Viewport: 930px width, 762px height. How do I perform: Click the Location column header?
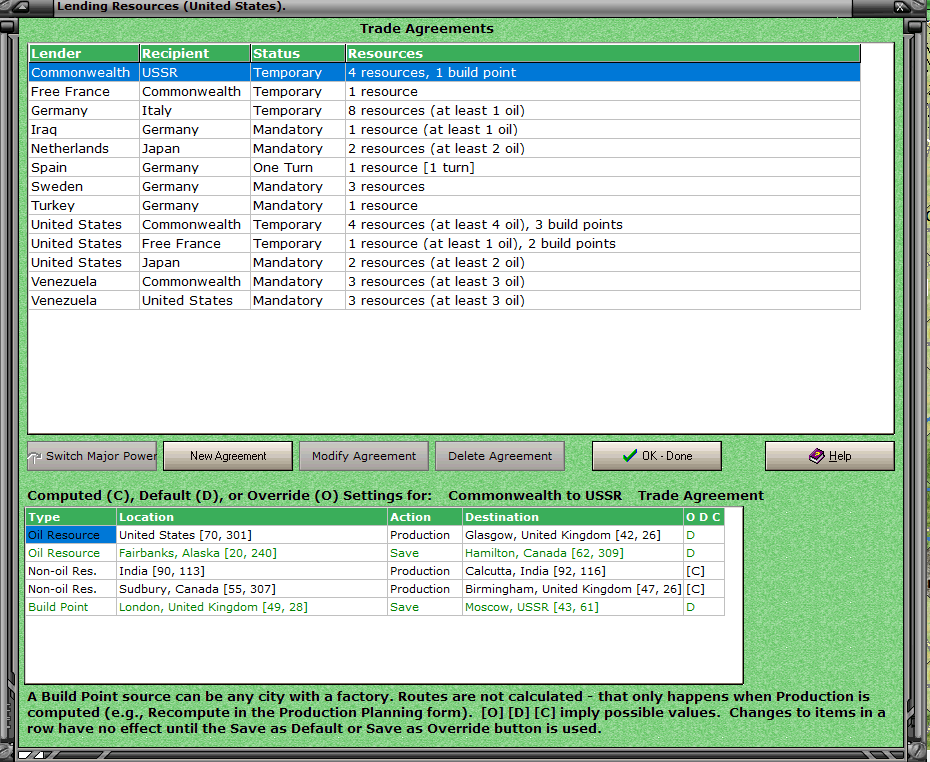point(251,517)
